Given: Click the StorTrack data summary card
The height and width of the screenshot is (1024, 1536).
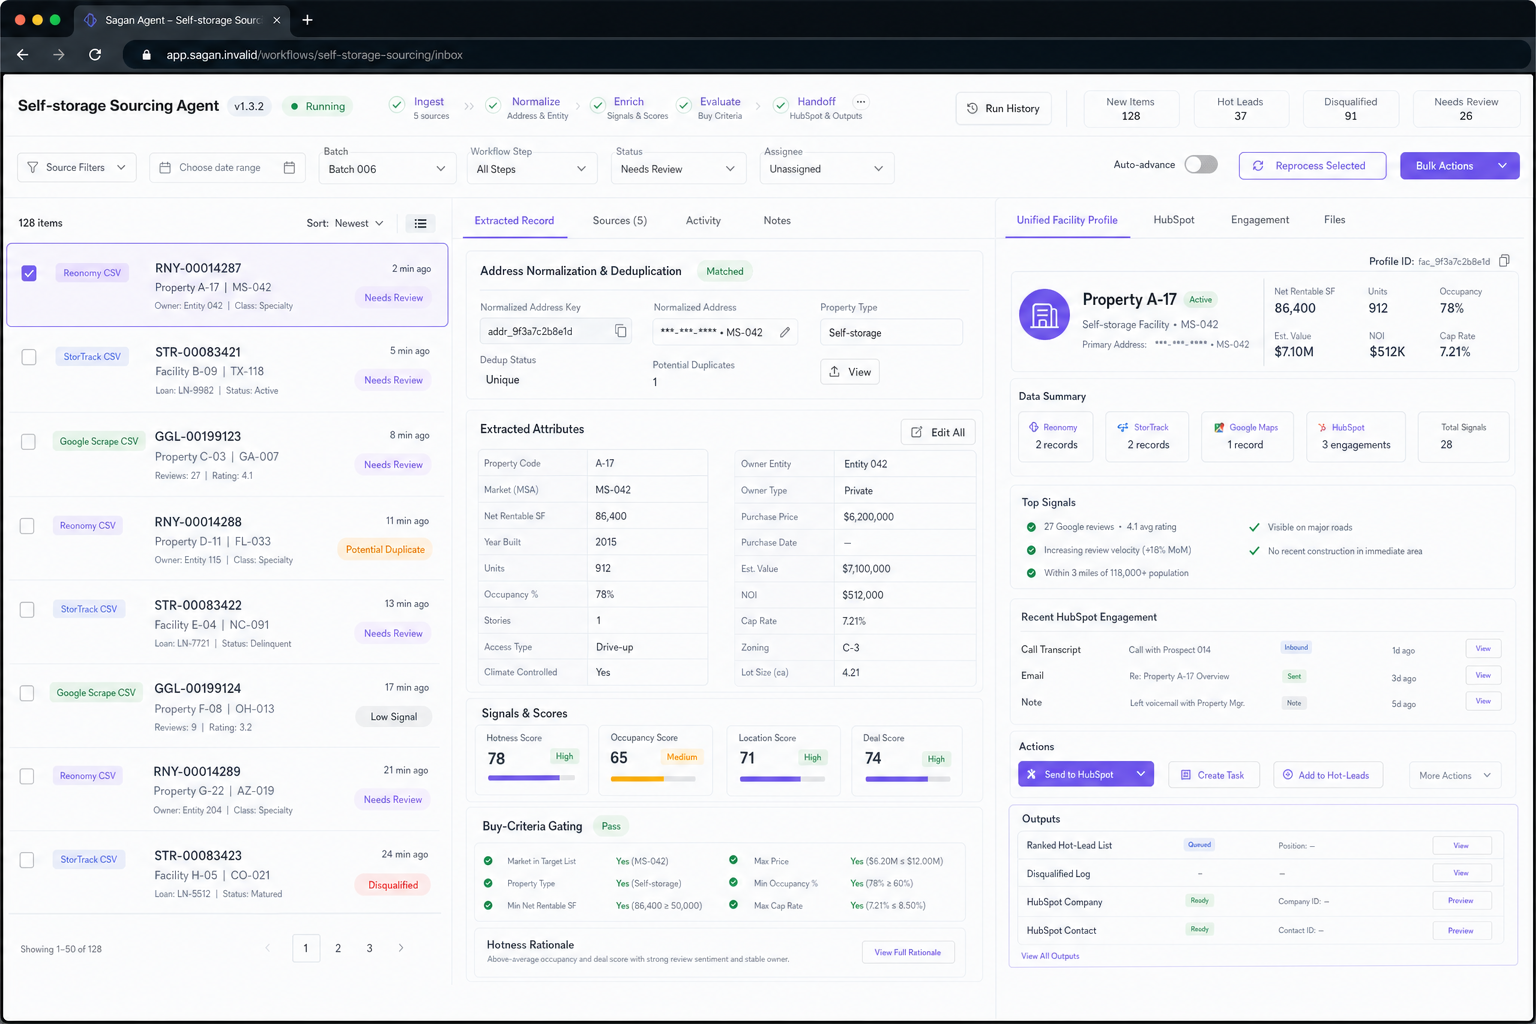Looking at the screenshot, I should [x=1148, y=436].
